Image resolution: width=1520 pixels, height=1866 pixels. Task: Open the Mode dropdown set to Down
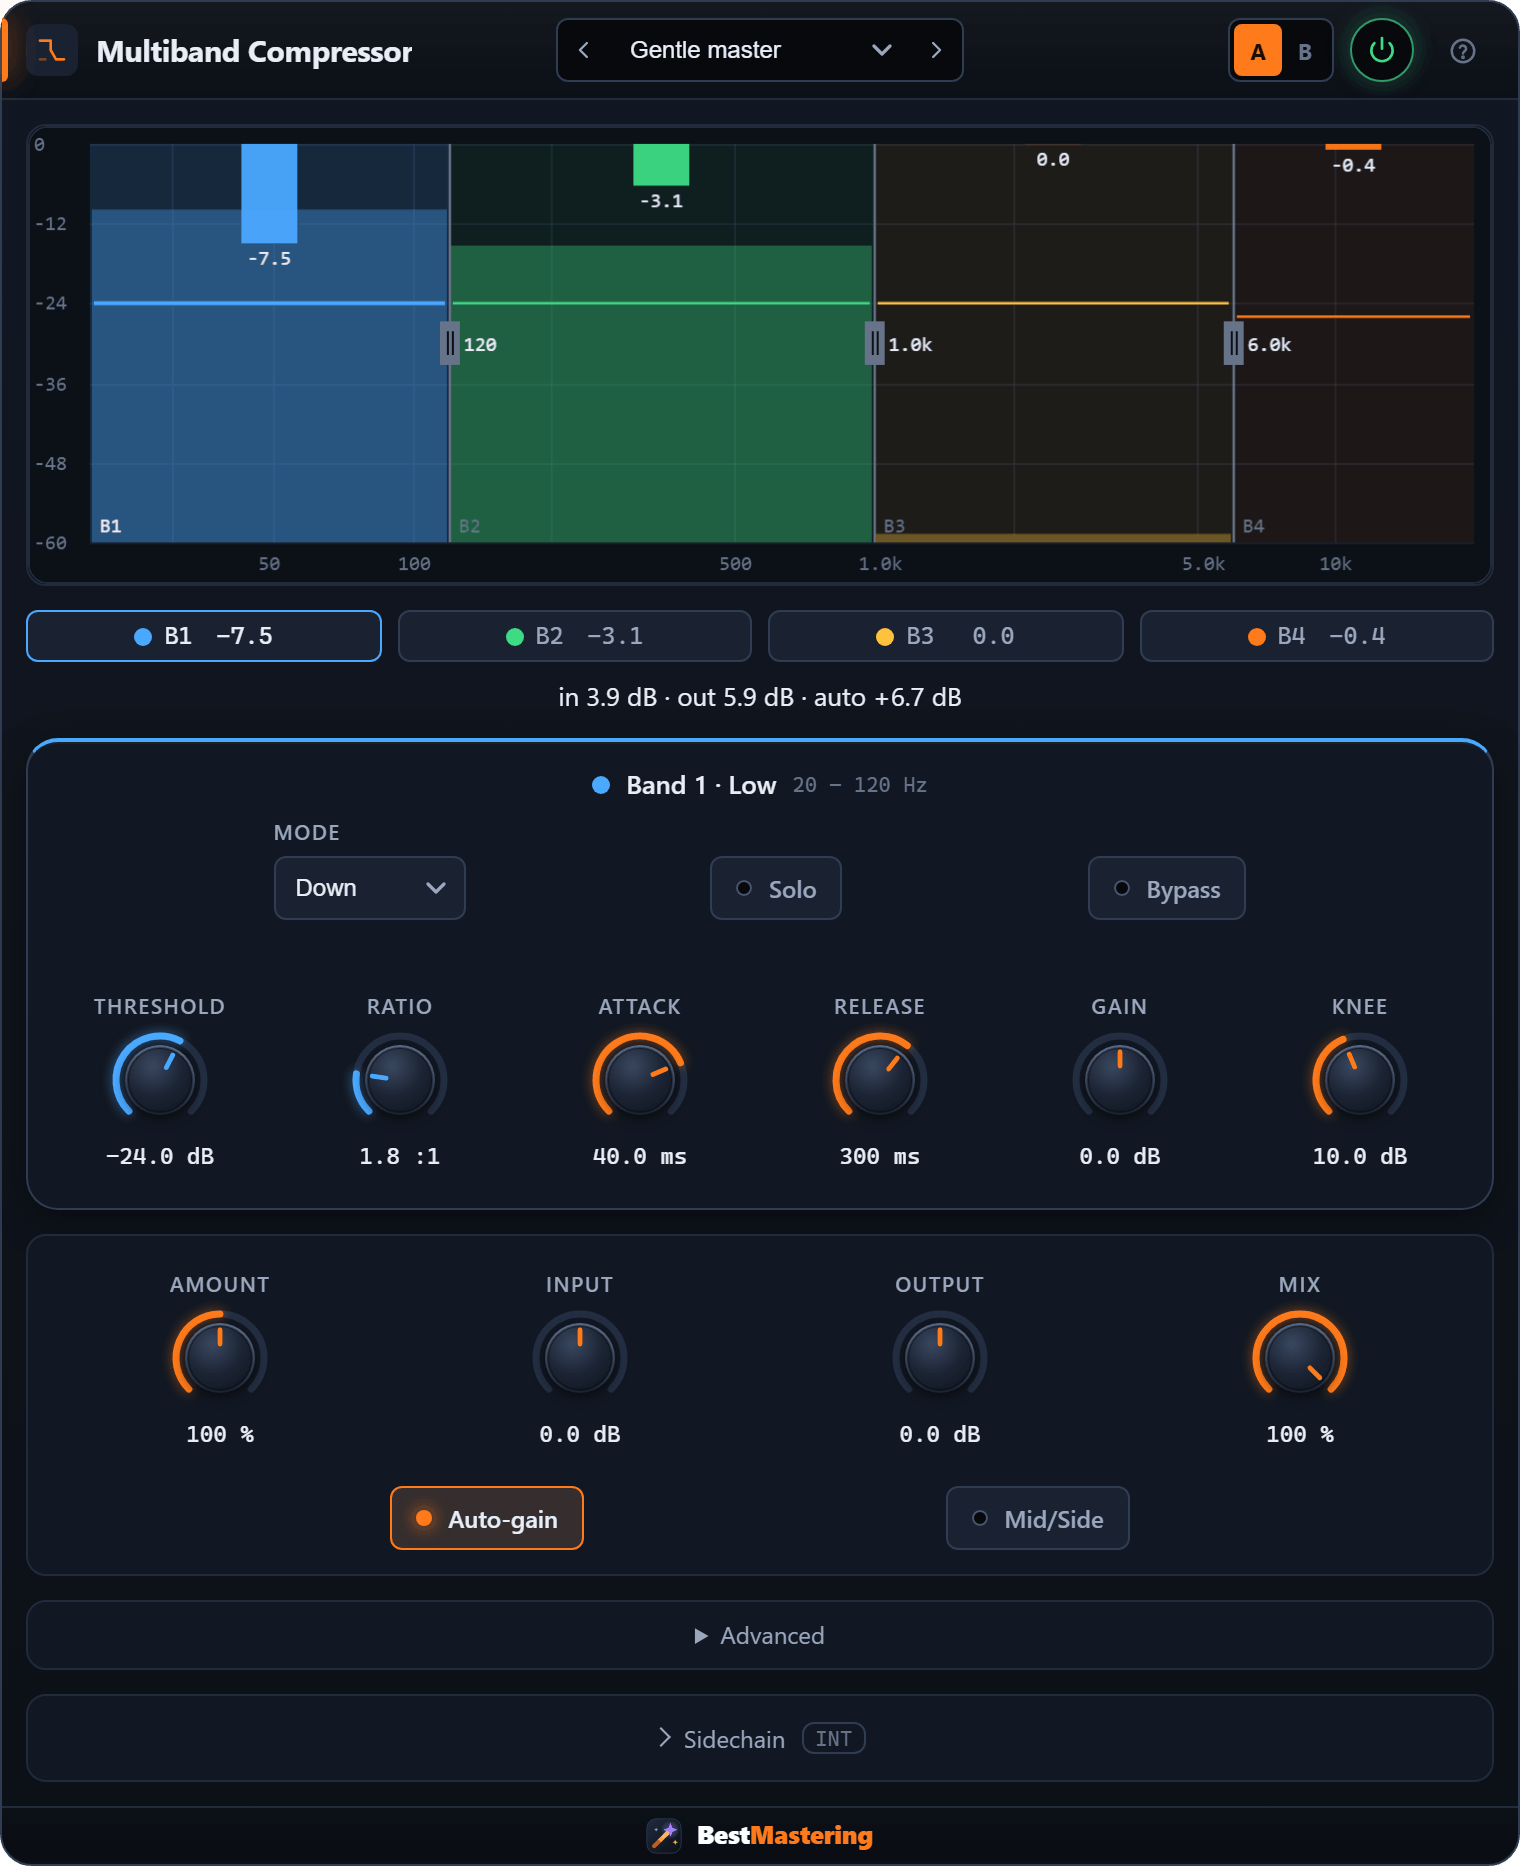(x=370, y=888)
